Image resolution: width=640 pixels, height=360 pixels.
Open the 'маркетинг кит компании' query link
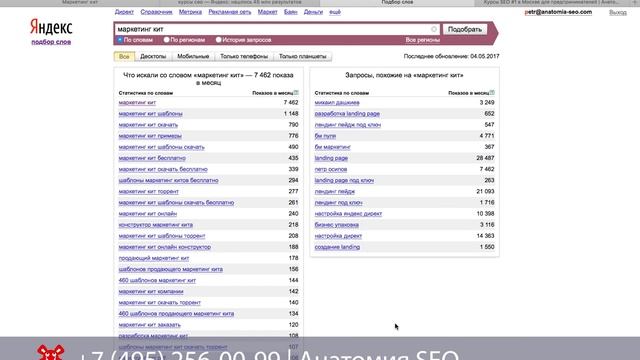point(151,291)
